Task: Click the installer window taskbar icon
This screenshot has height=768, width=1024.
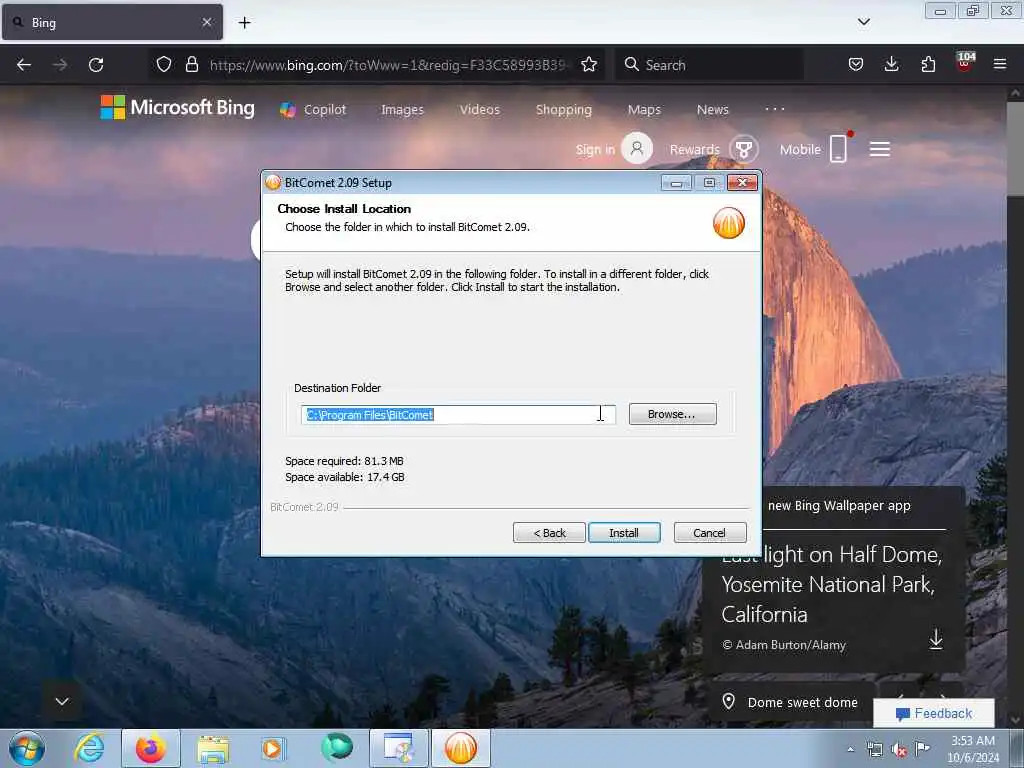Action: click(398, 748)
